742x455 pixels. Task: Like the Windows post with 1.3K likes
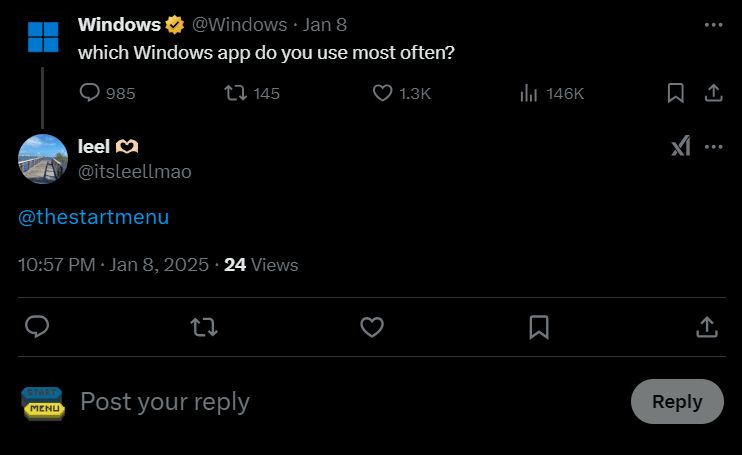pos(383,93)
